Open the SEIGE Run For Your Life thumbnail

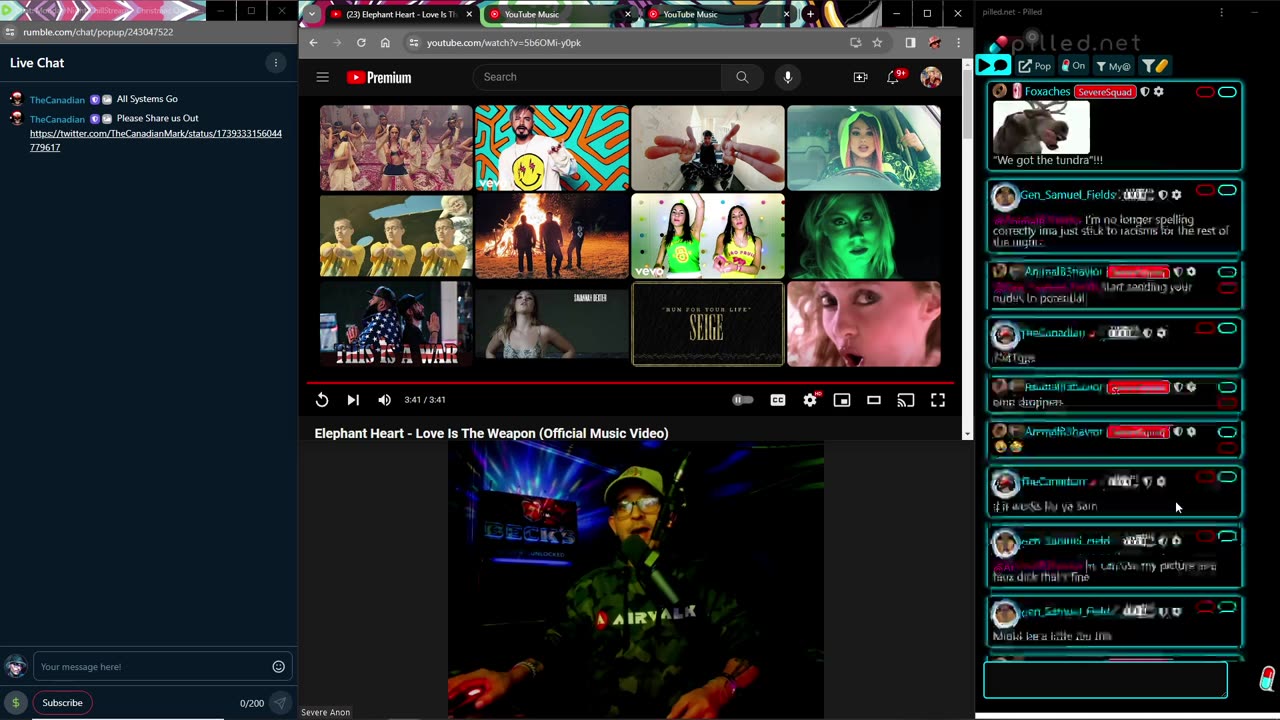[x=708, y=324]
